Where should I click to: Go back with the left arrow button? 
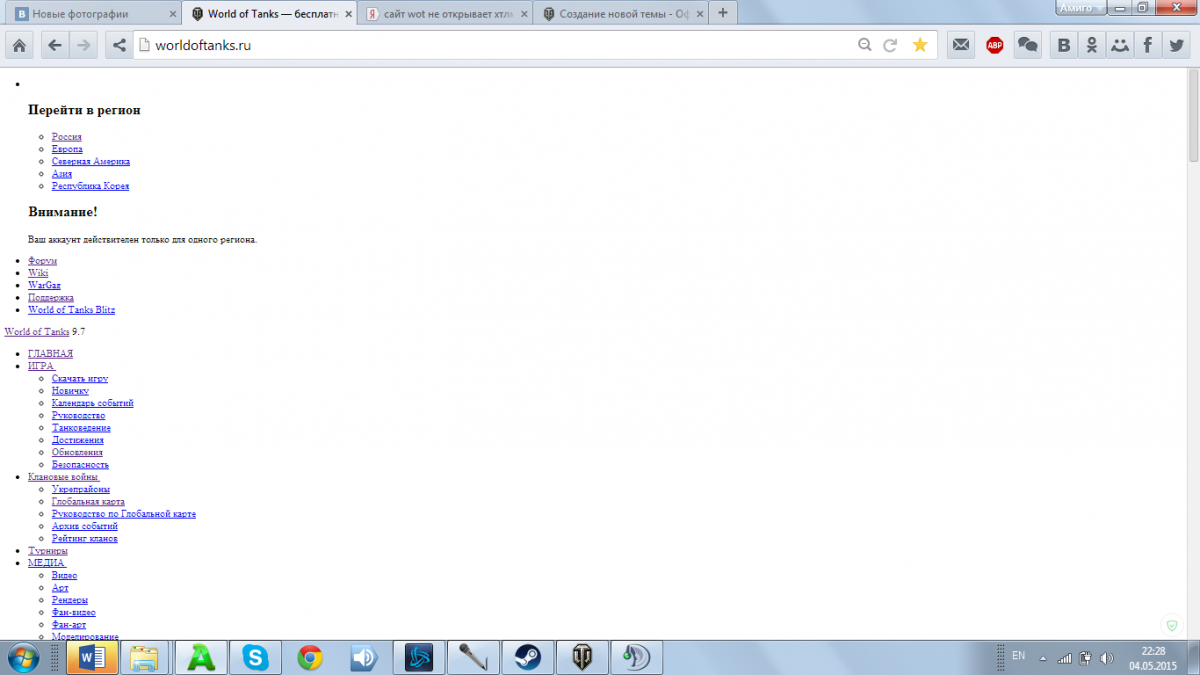pyautogui.click(x=54, y=45)
